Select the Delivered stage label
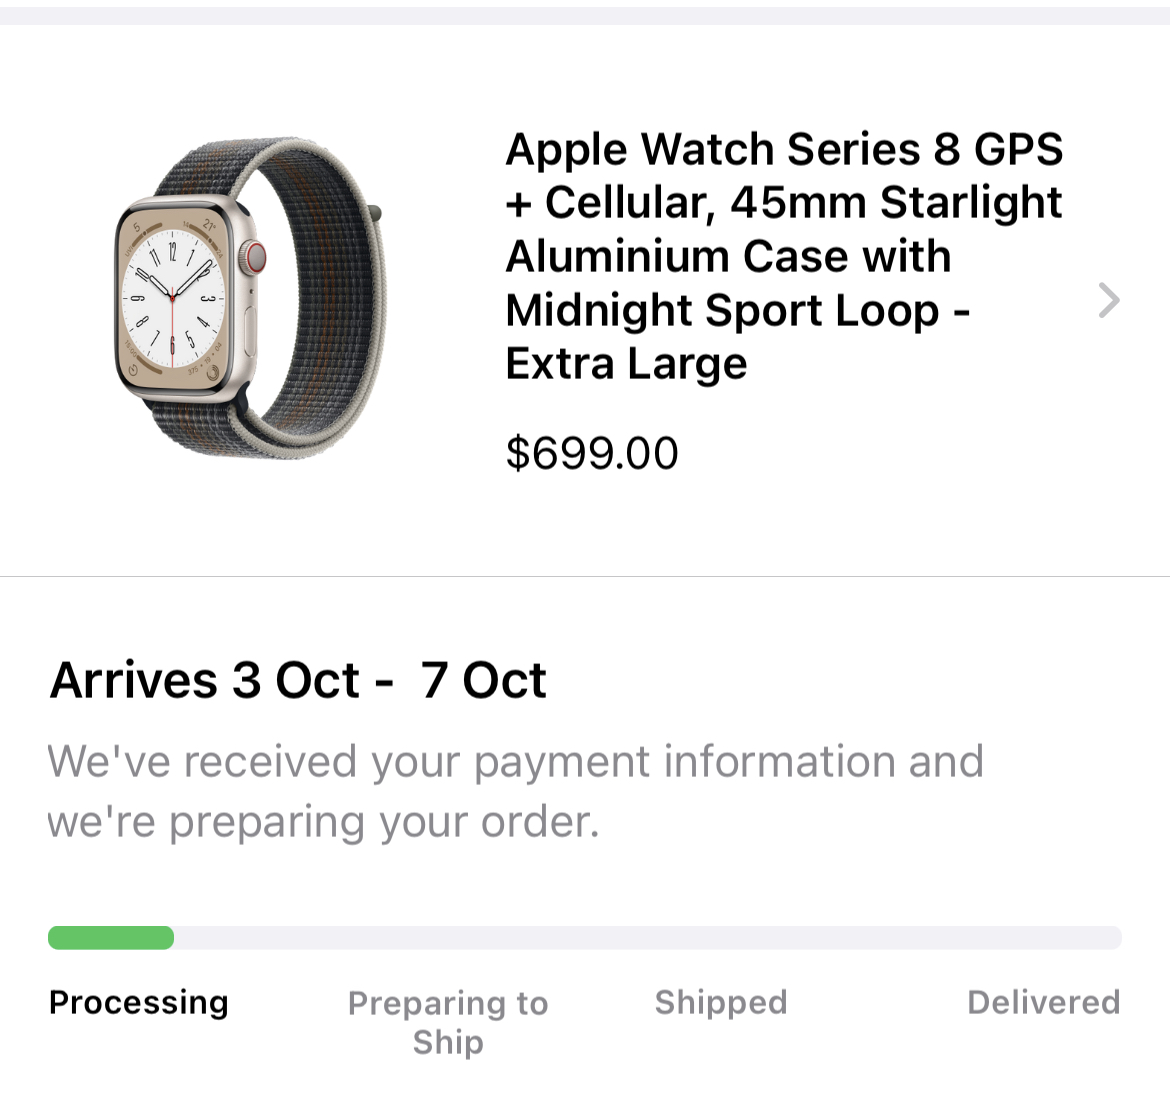 1043,1002
